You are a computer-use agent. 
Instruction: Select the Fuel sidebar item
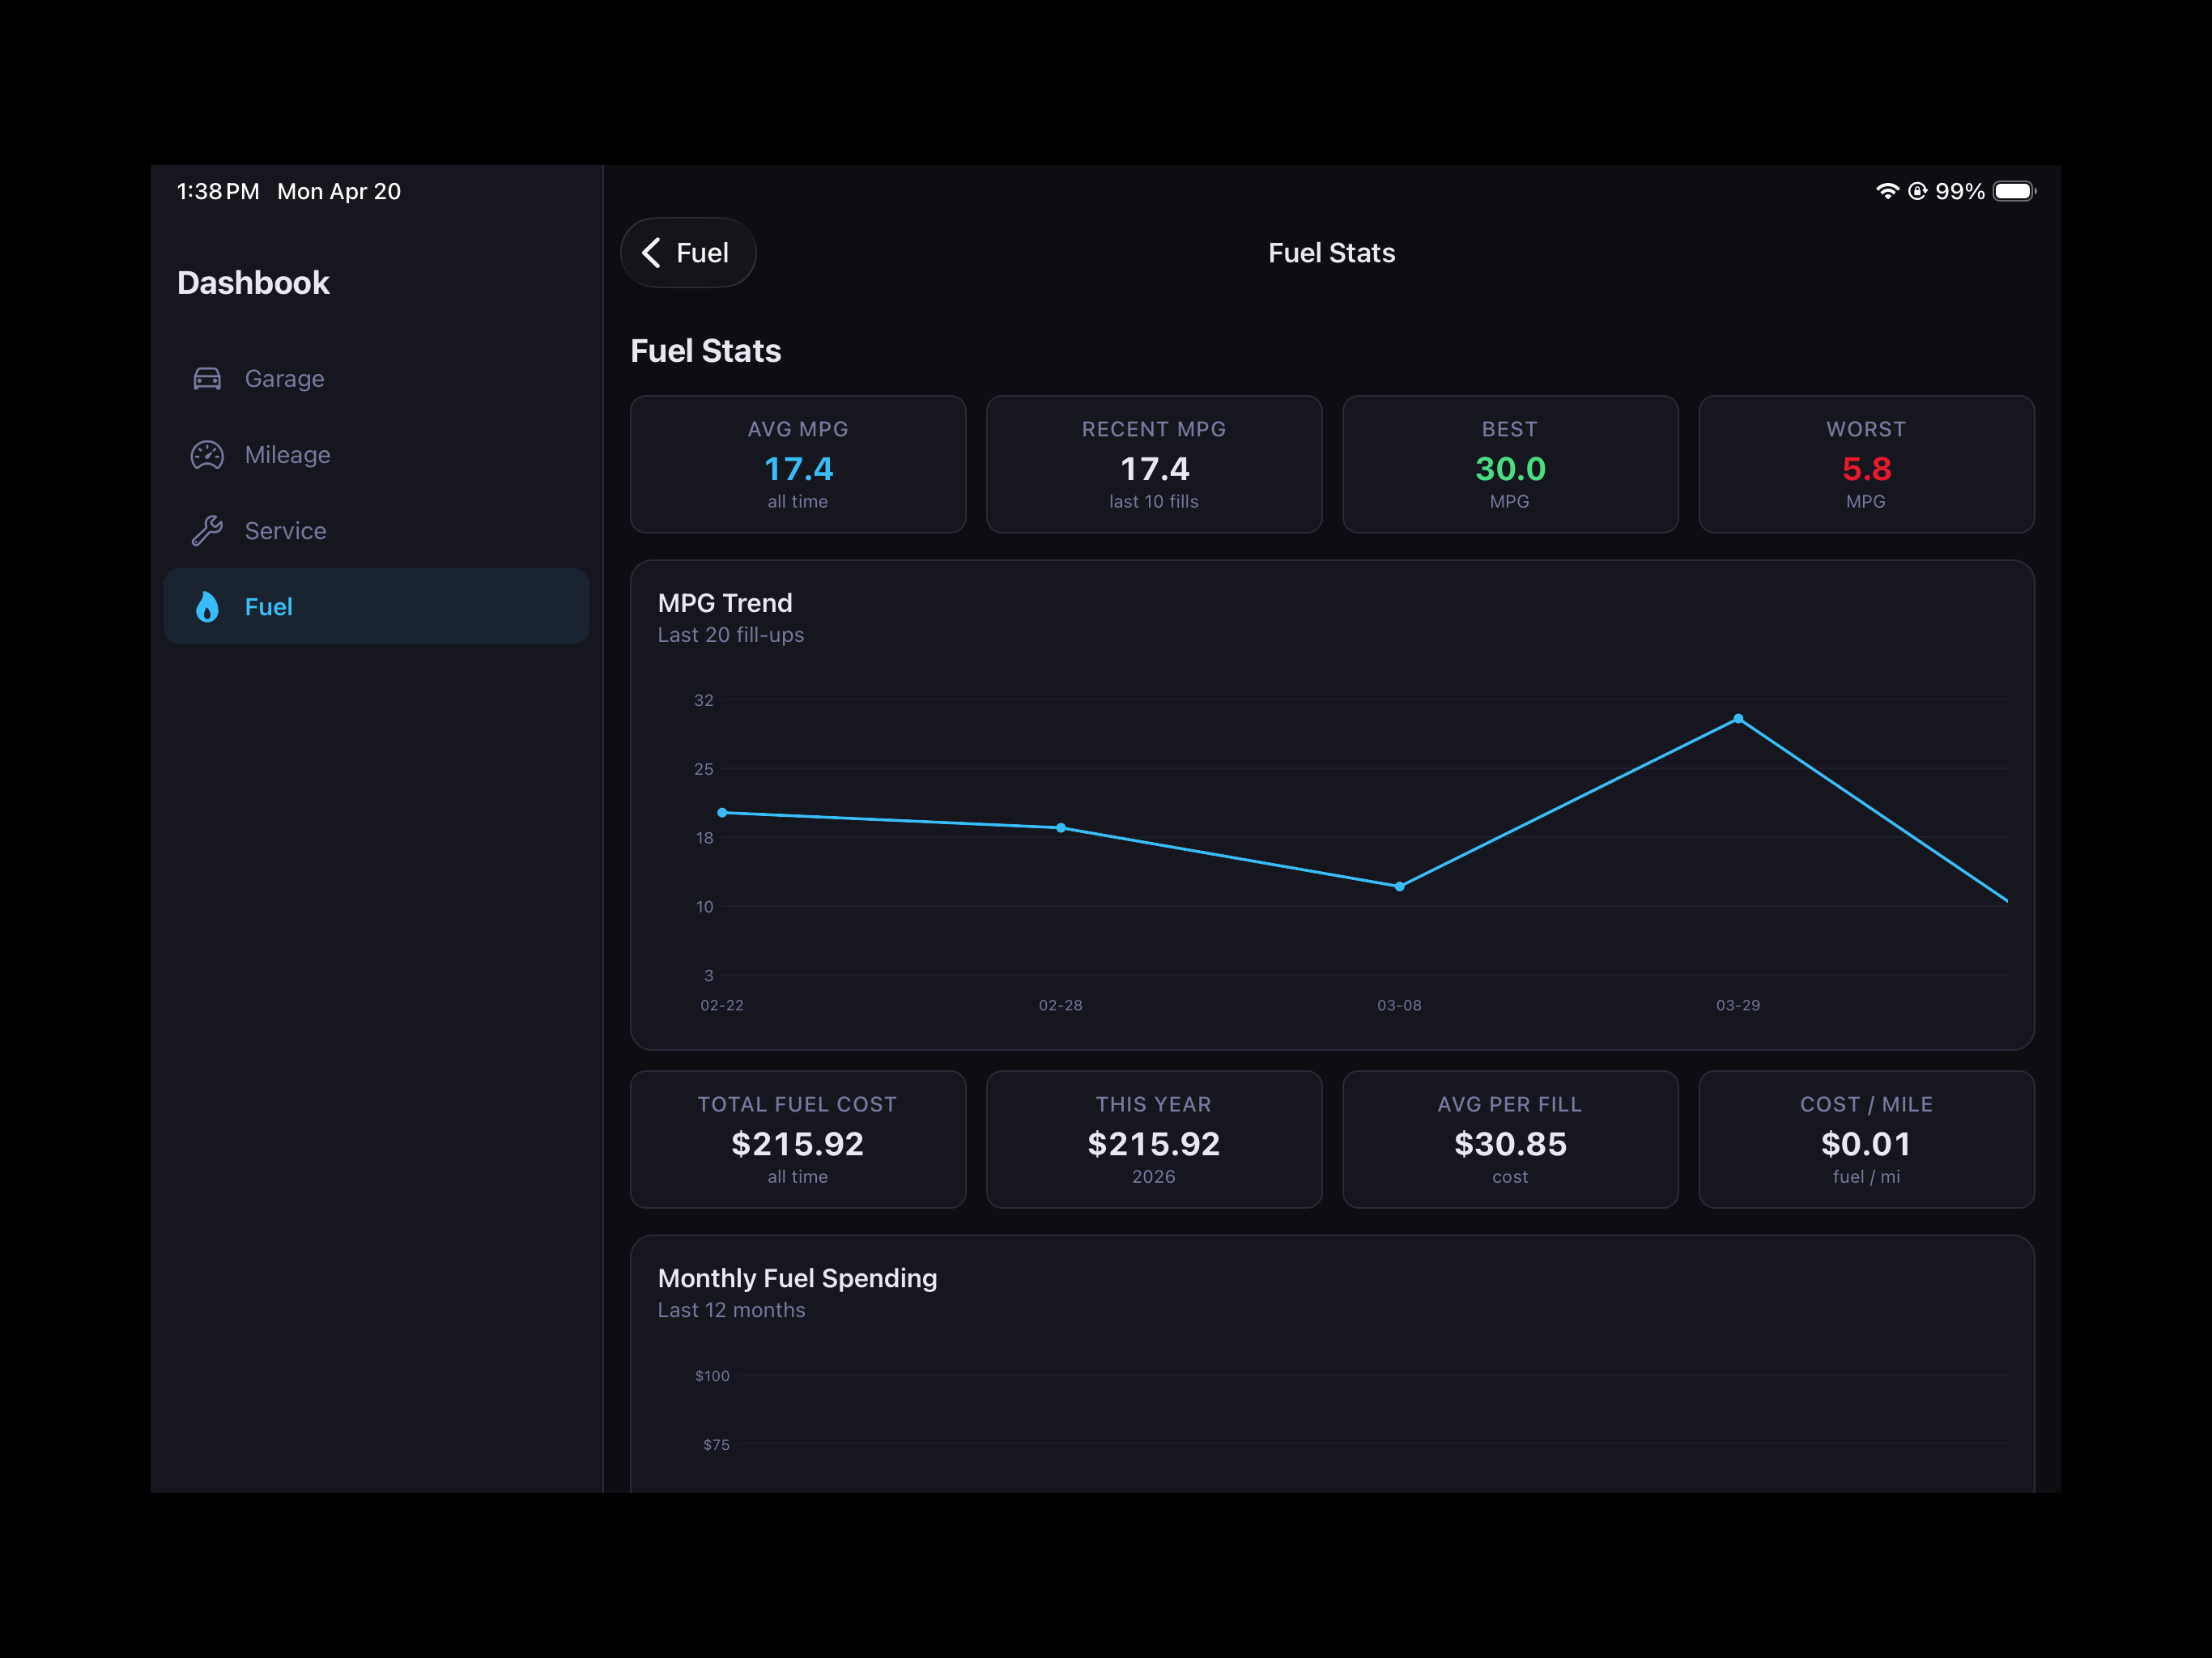(x=376, y=607)
